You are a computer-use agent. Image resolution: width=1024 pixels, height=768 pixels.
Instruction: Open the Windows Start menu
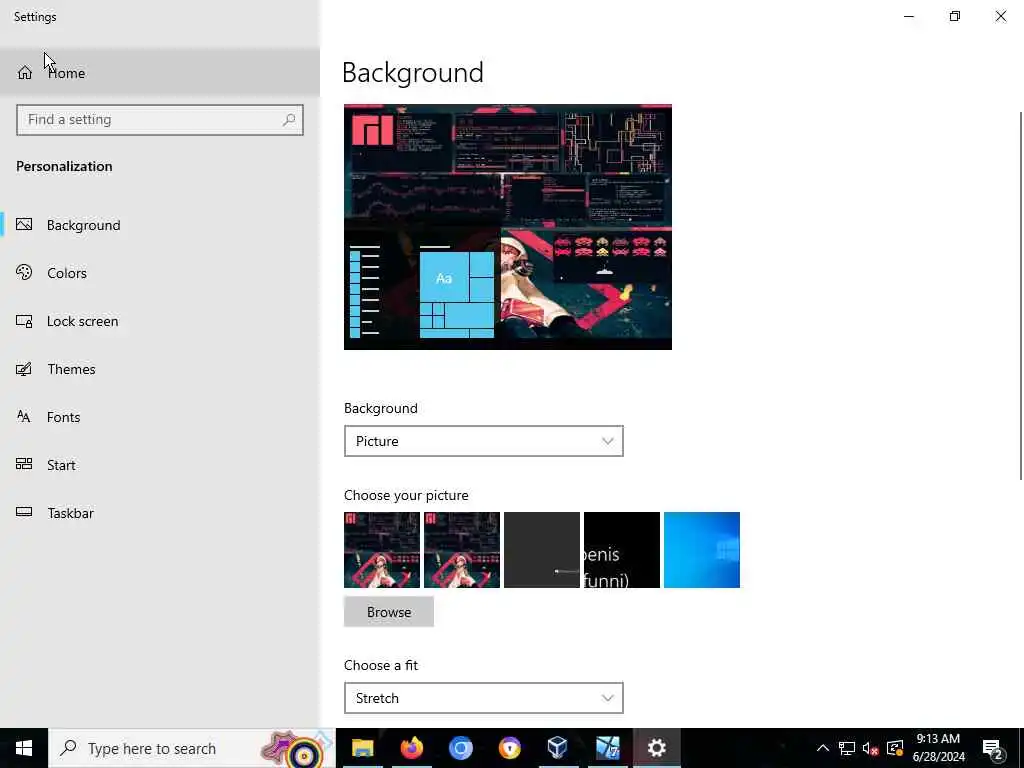pyautogui.click(x=24, y=748)
